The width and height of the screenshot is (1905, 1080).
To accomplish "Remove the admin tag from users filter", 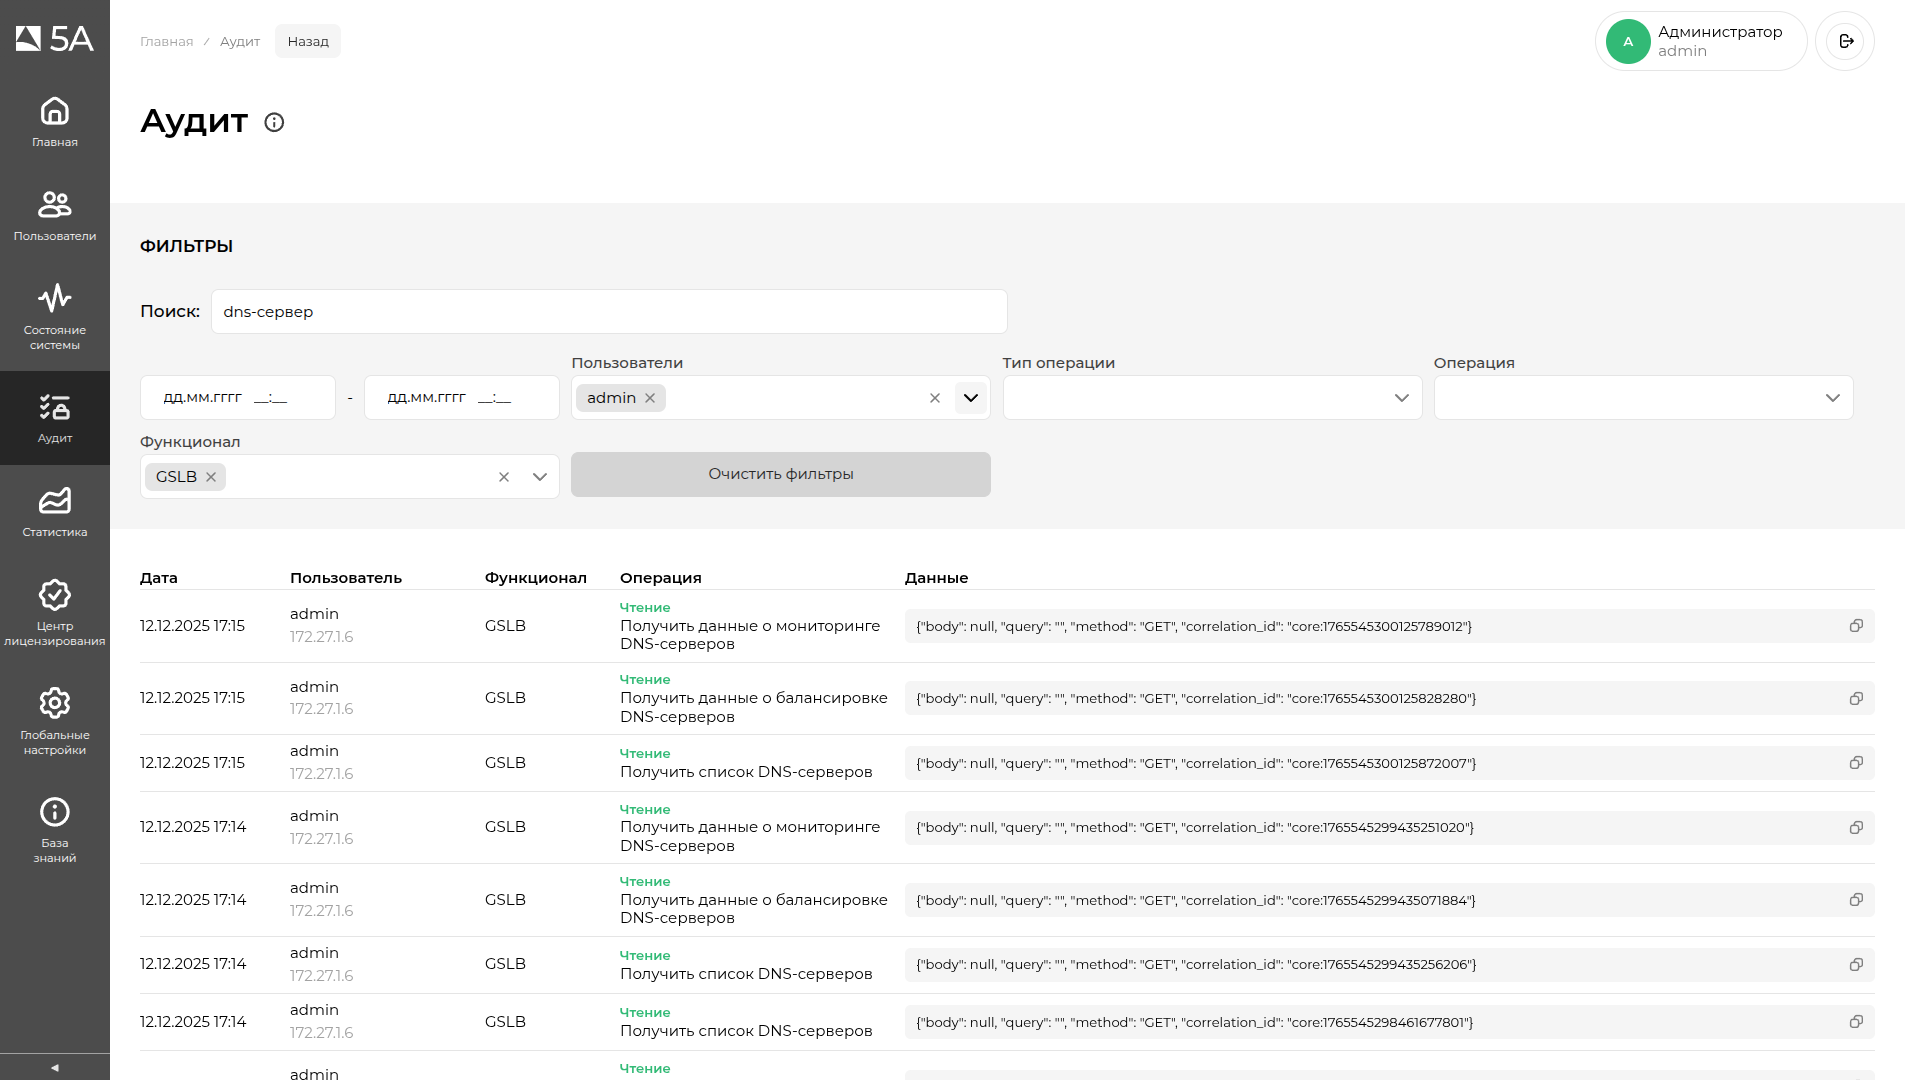I will pyautogui.click(x=650, y=398).
